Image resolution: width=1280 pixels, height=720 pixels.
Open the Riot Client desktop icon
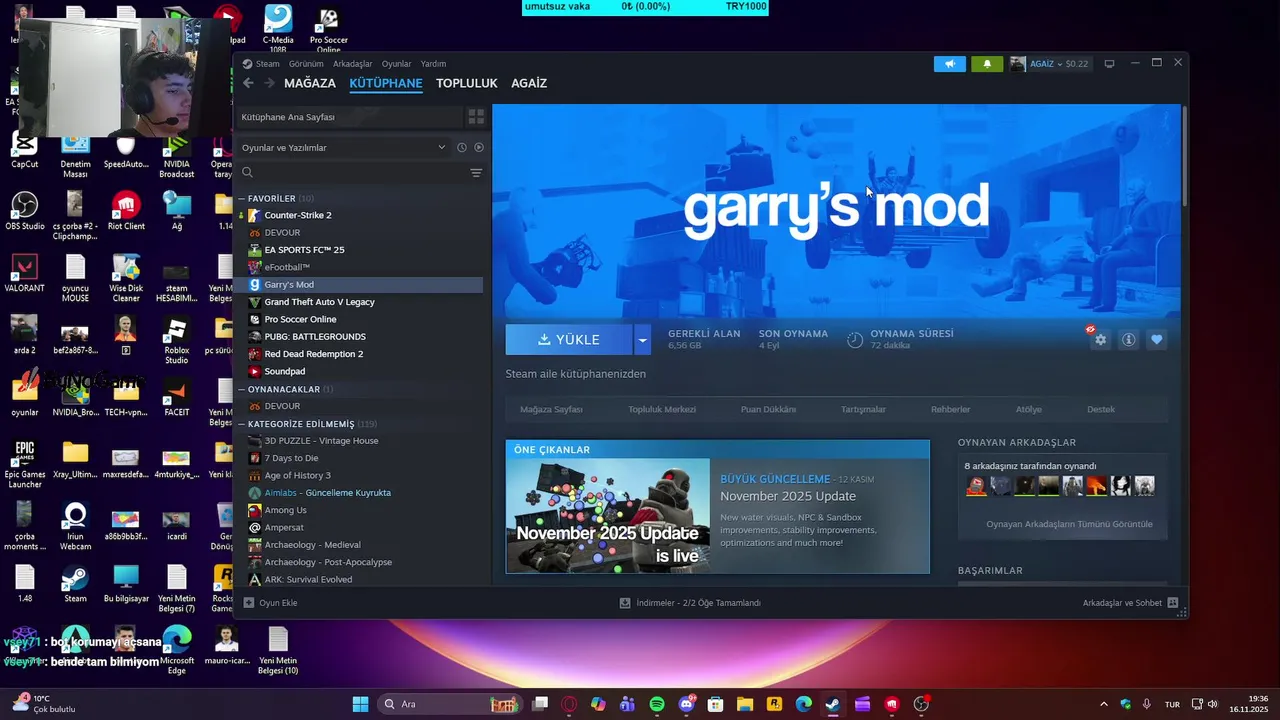(126, 211)
